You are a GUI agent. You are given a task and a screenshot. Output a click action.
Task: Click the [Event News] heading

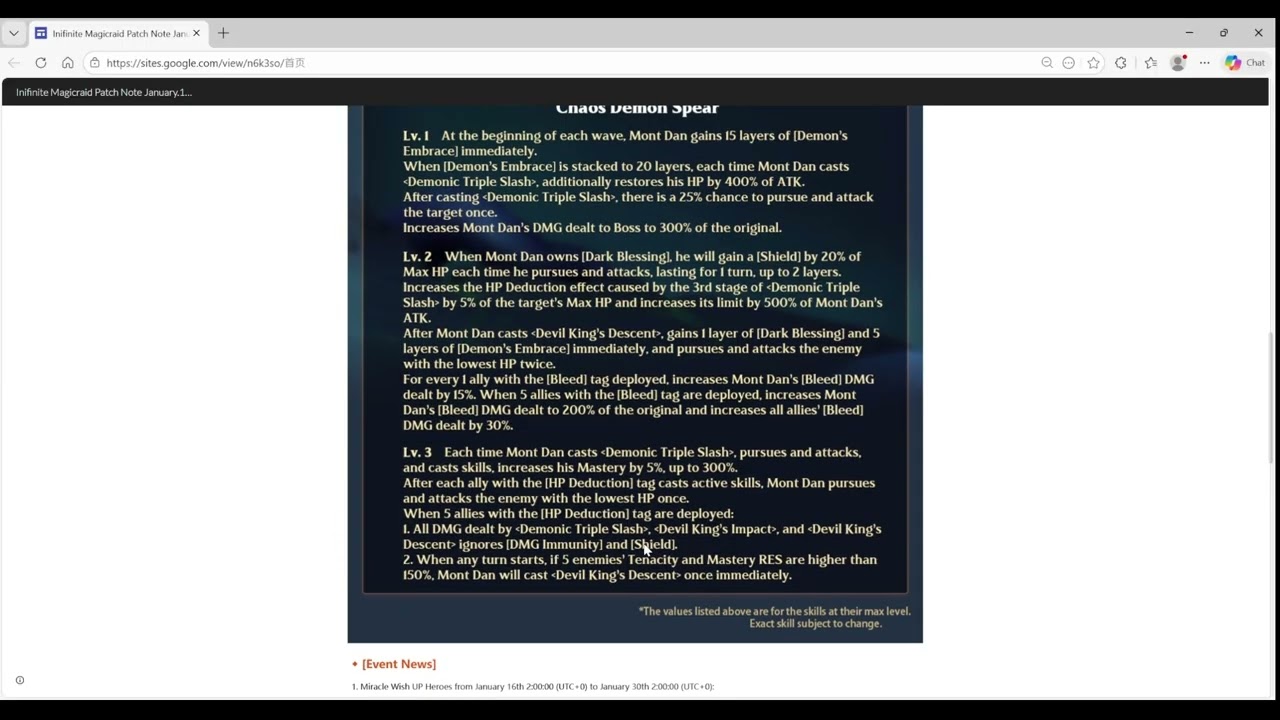point(399,664)
